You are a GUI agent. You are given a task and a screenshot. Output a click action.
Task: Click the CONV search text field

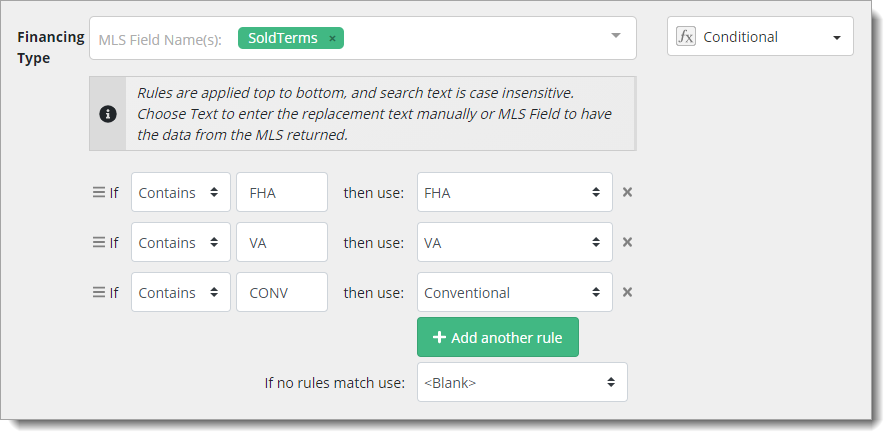click(x=281, y=292)
